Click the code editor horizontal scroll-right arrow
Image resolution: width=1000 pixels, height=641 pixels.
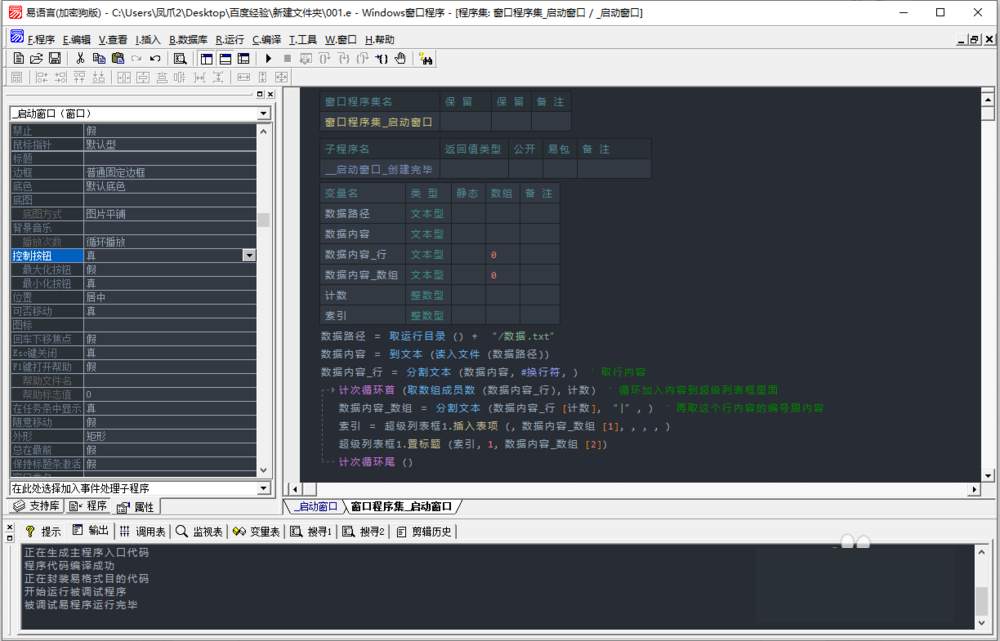coord(974,489)
